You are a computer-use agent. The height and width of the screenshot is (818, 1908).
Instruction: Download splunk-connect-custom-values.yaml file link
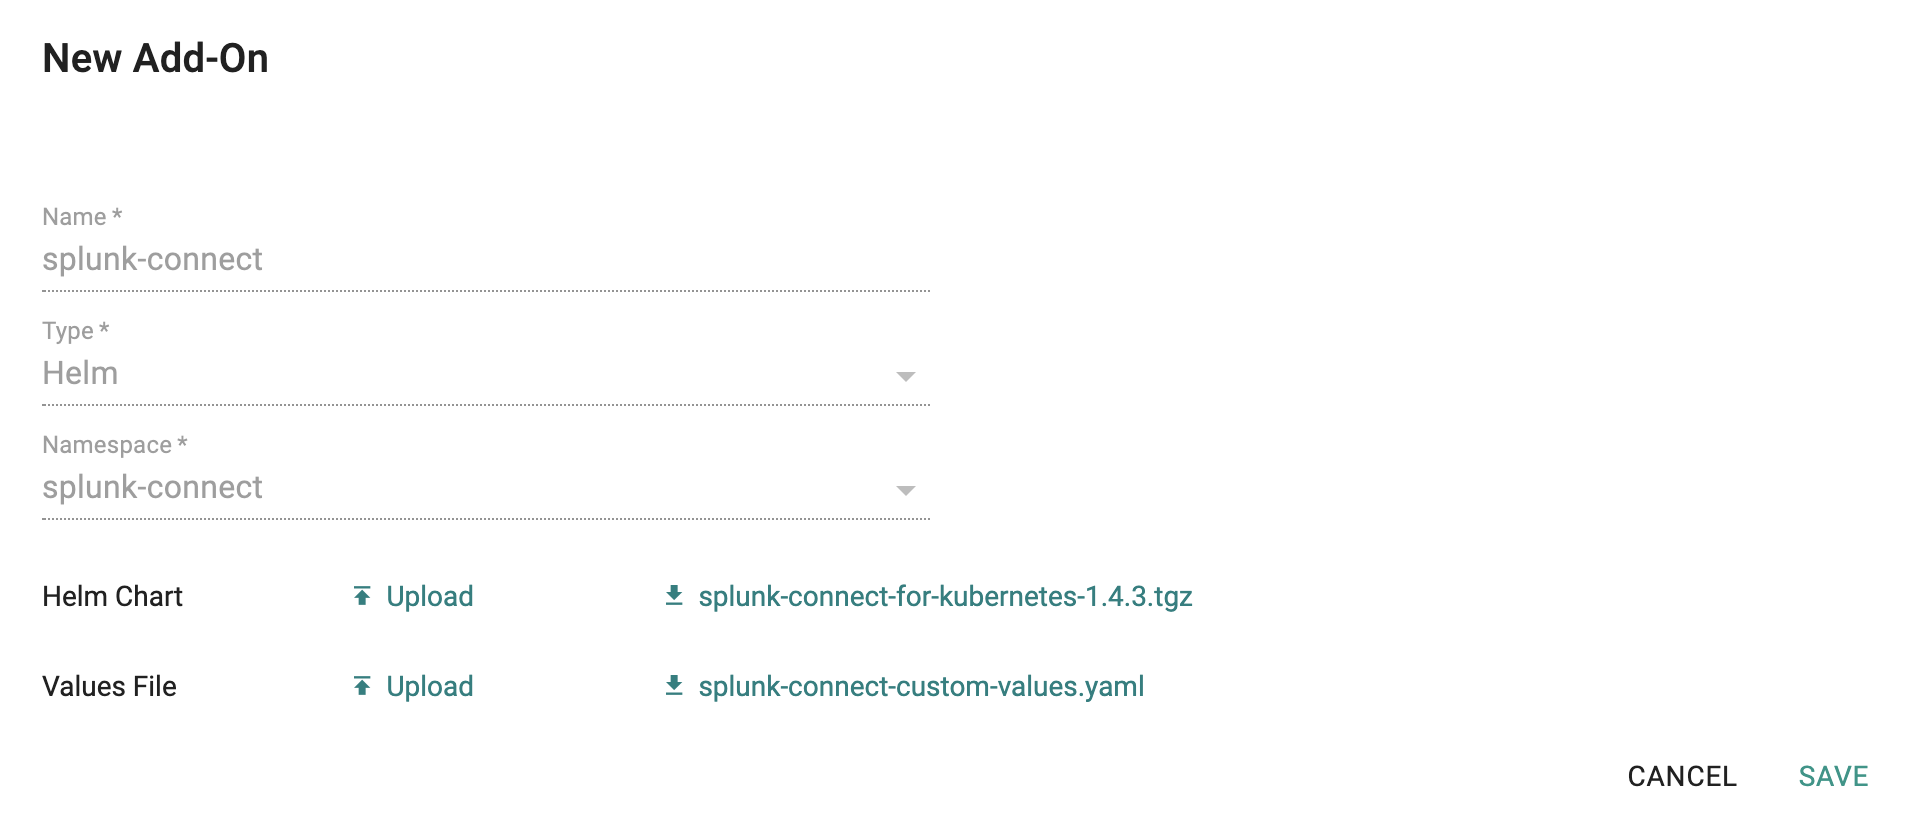point(921,686)
